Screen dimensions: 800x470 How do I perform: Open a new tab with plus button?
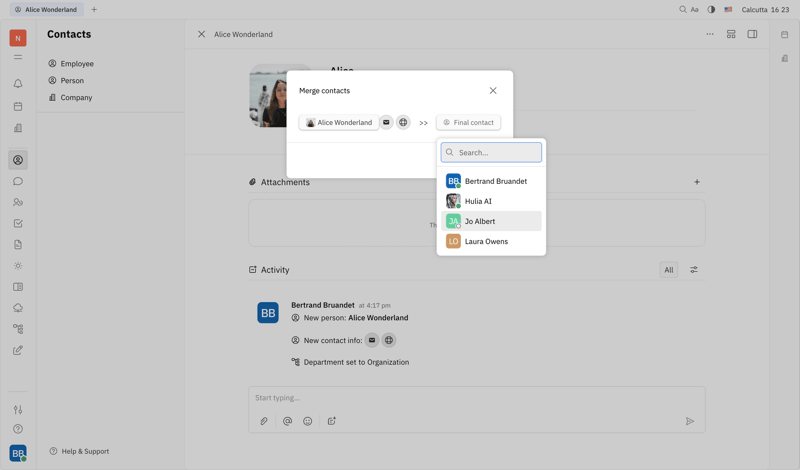pos(94,9)
